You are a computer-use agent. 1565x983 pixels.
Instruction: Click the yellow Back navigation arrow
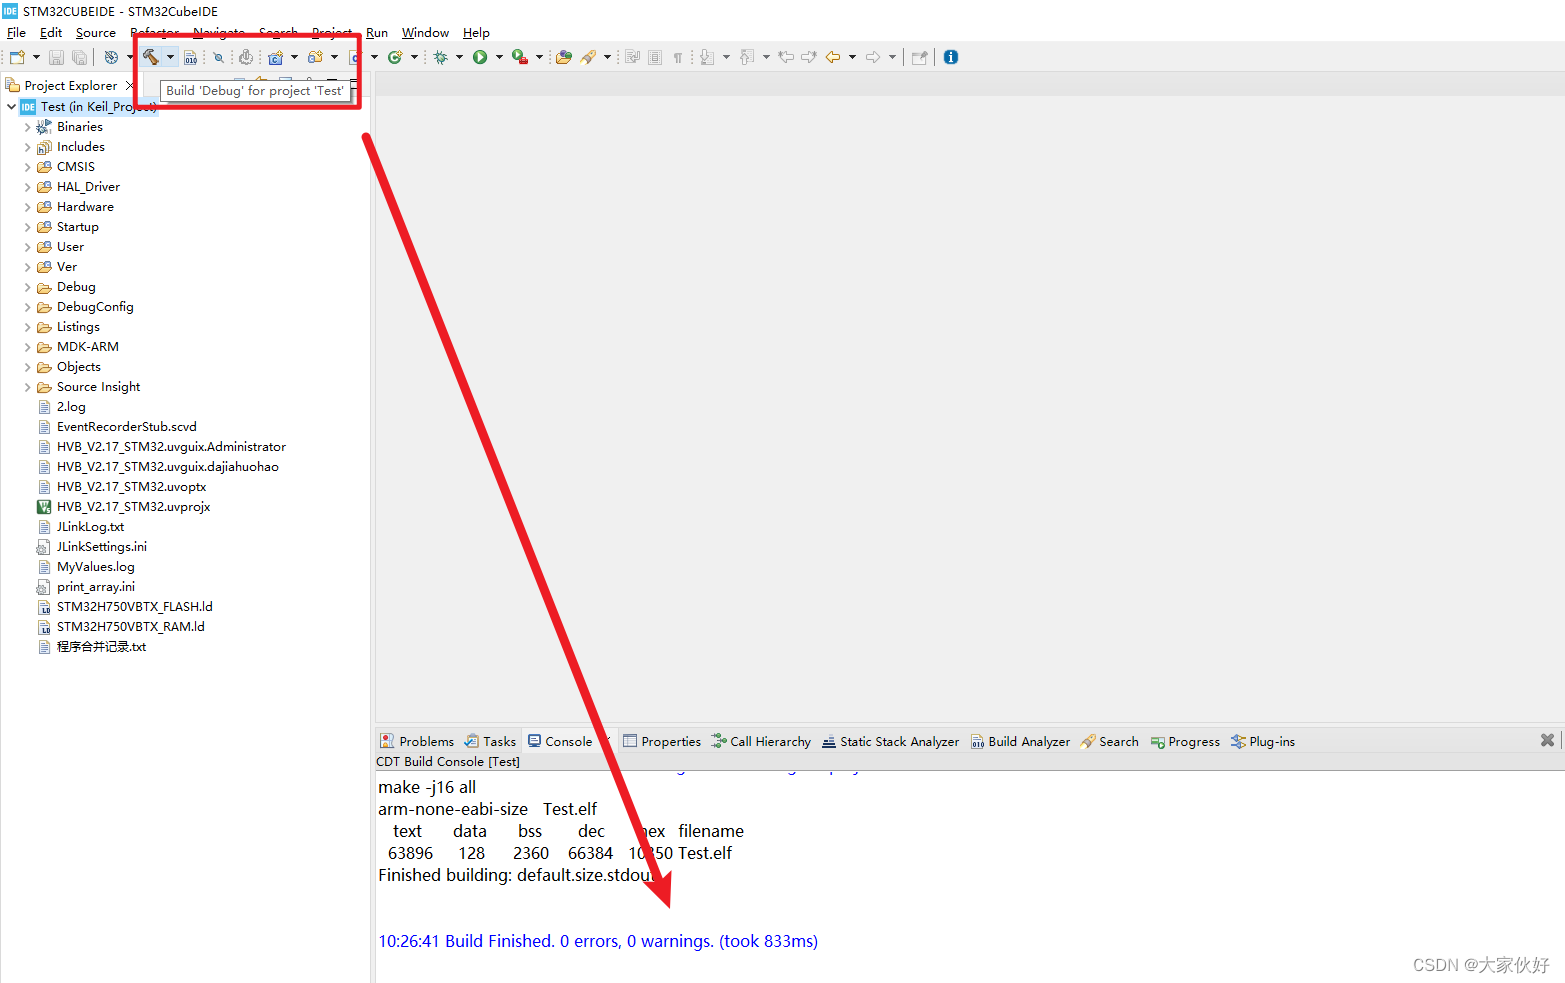[x=833, y=57]
